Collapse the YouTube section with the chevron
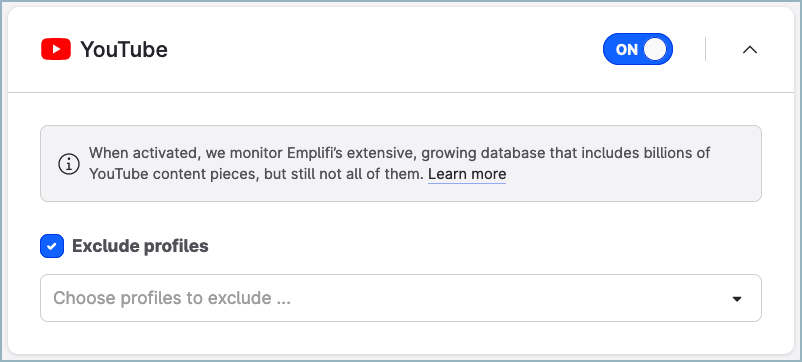The height and width of the screenshot is (362, 802). coord(749,50)
